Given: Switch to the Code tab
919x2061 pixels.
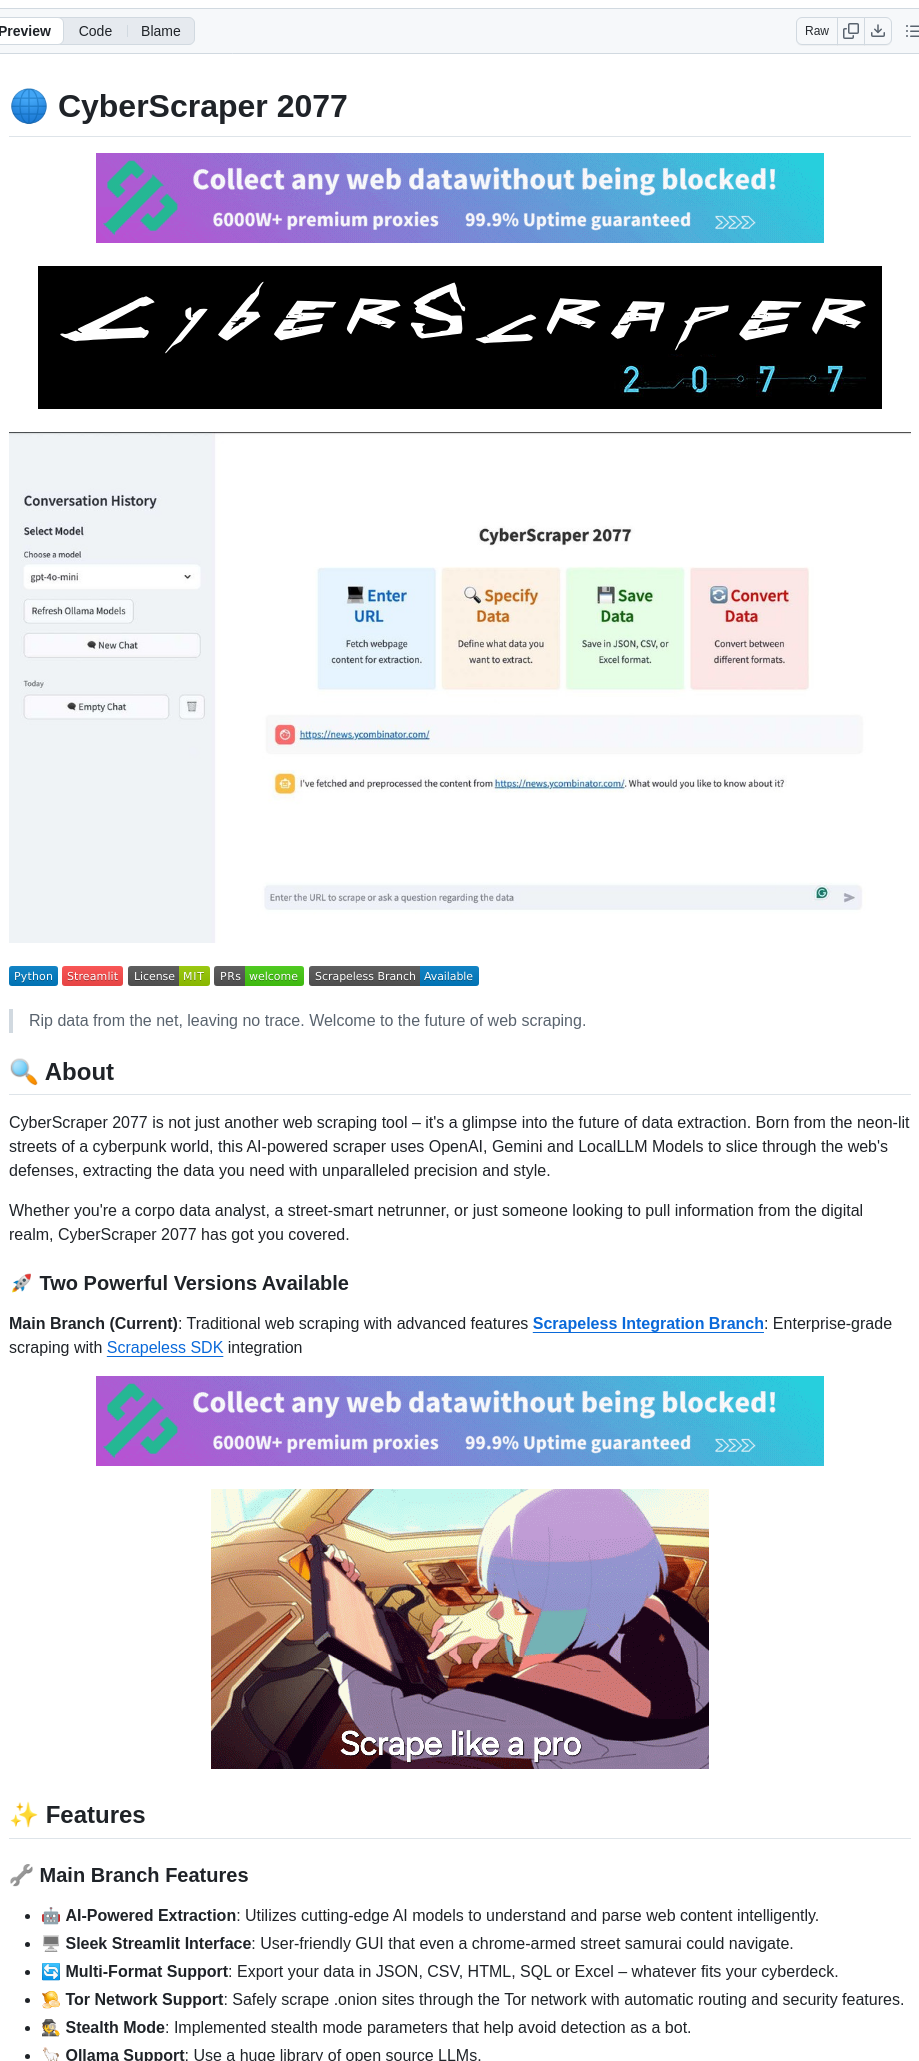Looking at the screenshot, I should pos(95,31).
